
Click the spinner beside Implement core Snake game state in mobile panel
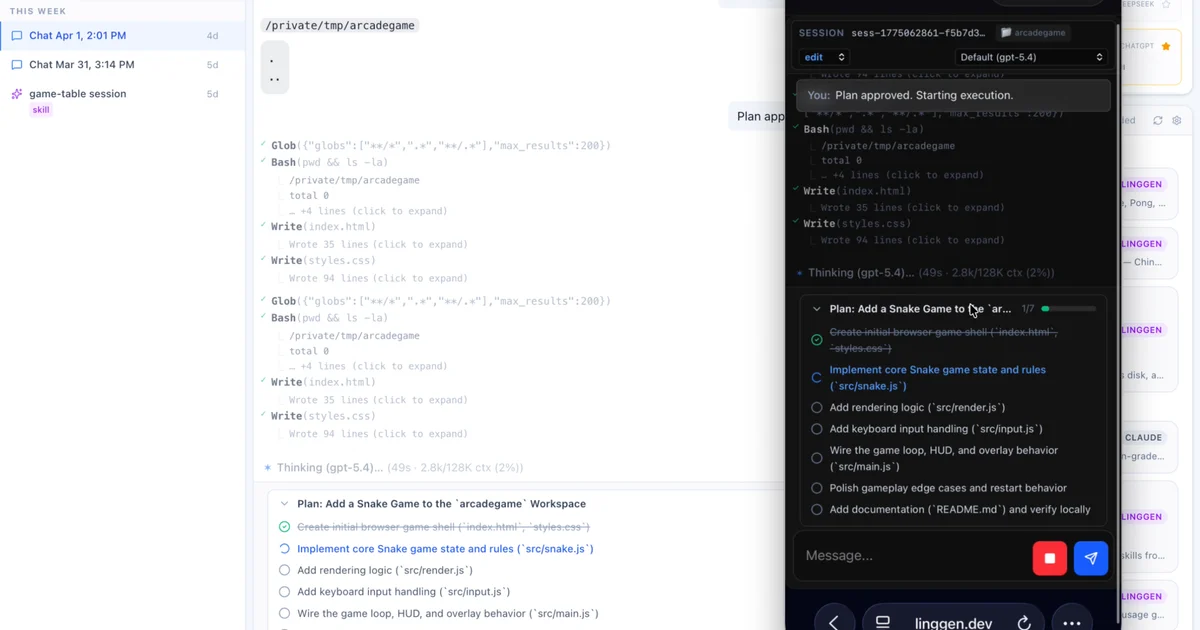click(816, 378)
